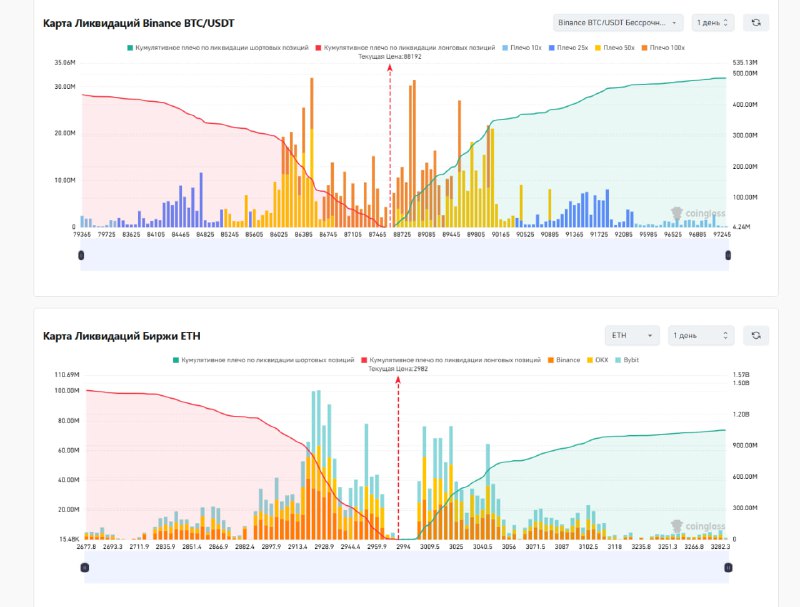Image resolution: width=800 pixels, height=607 pixels.
Task: Toggle the Binance series in the ETH legend
Action: [x=565, y=359]
